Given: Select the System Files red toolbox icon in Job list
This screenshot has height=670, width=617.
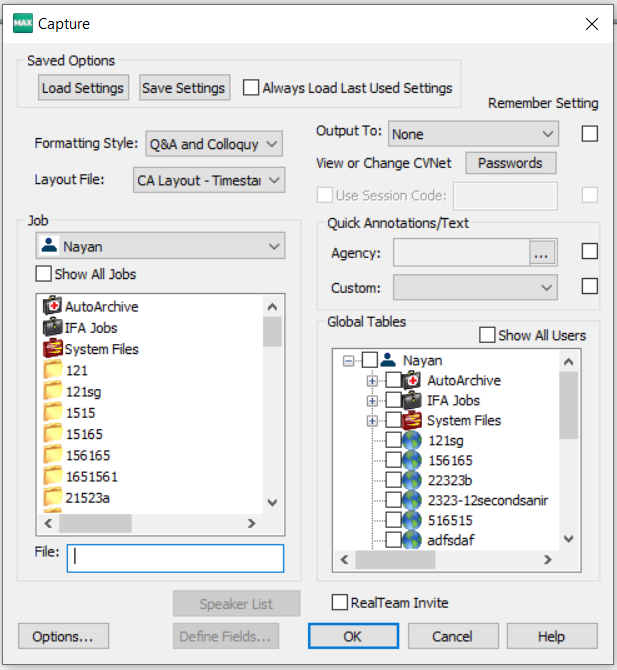Looking at the screenshot, I should [x=53, y=348].
